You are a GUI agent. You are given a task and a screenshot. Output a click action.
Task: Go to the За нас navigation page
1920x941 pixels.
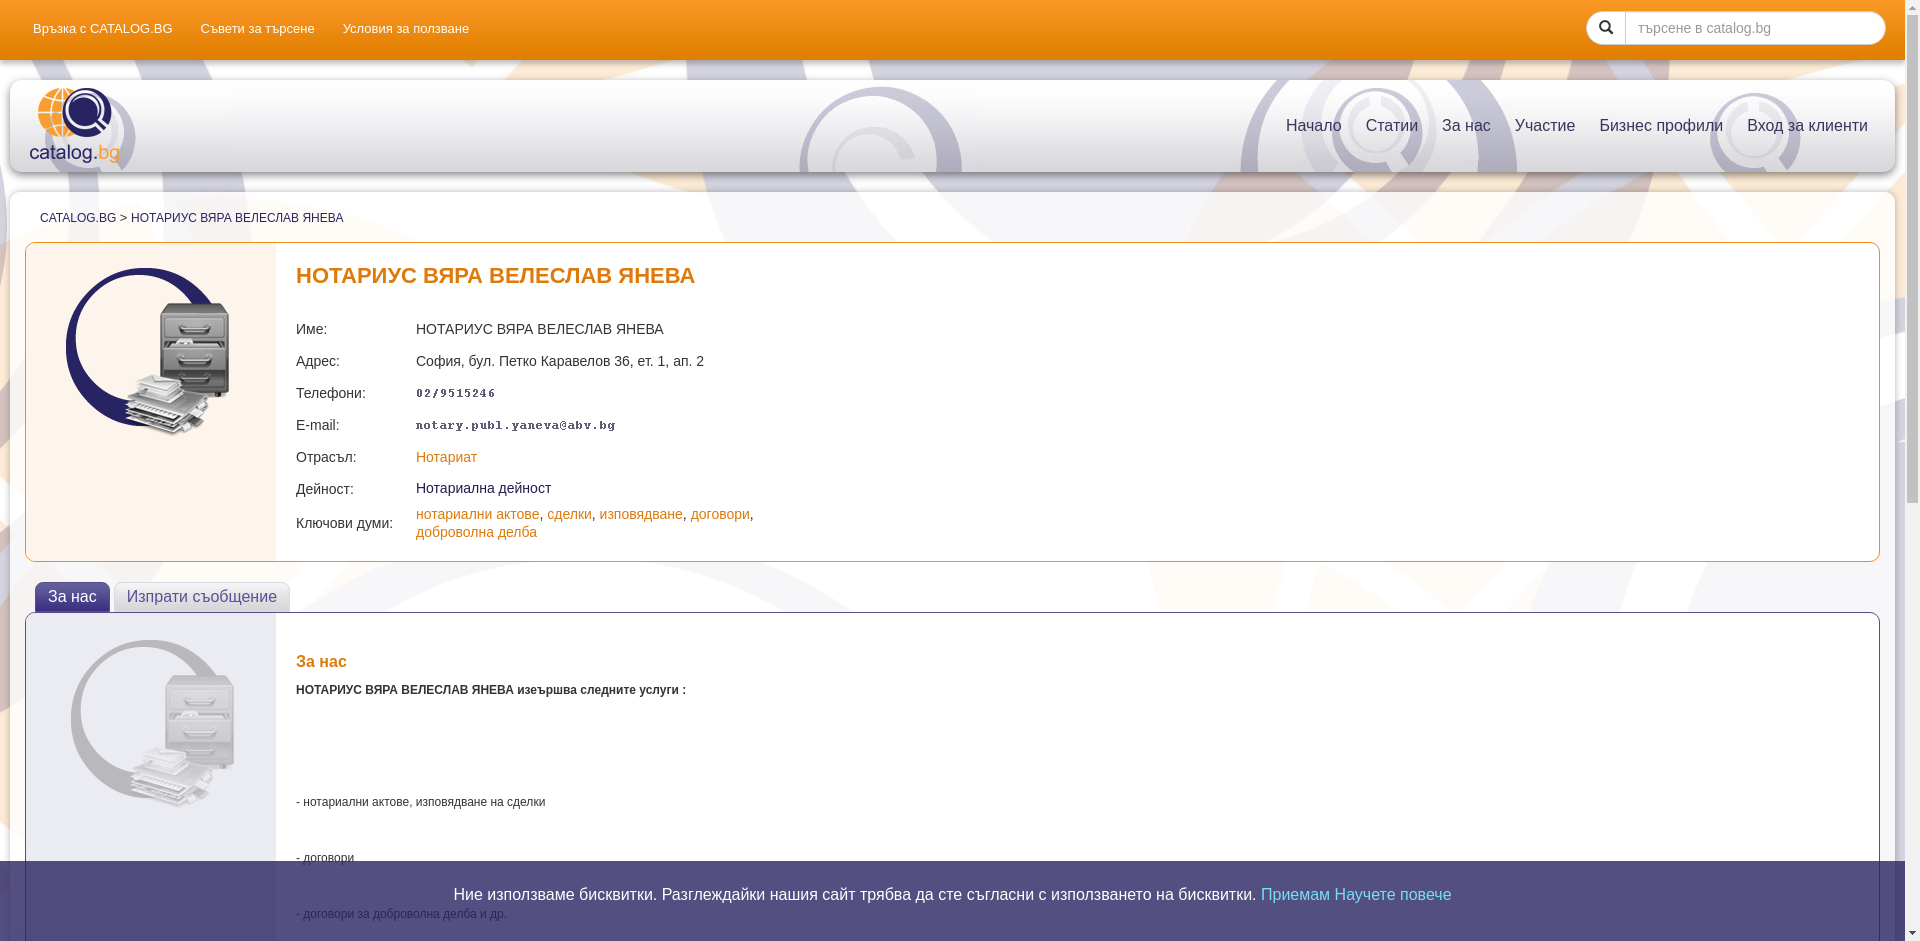point(1465,126)
